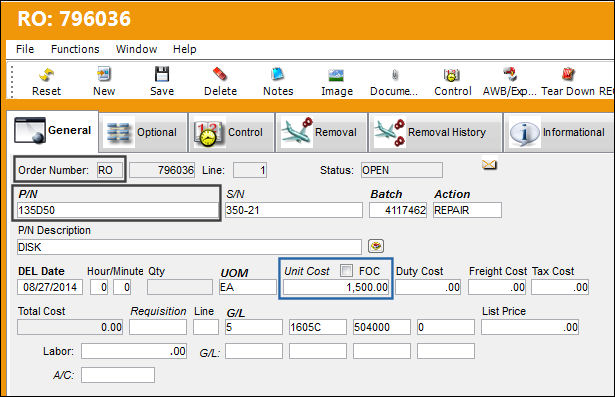Click the order type field showing RO
The image size is (615, 397).
(109, 170)
